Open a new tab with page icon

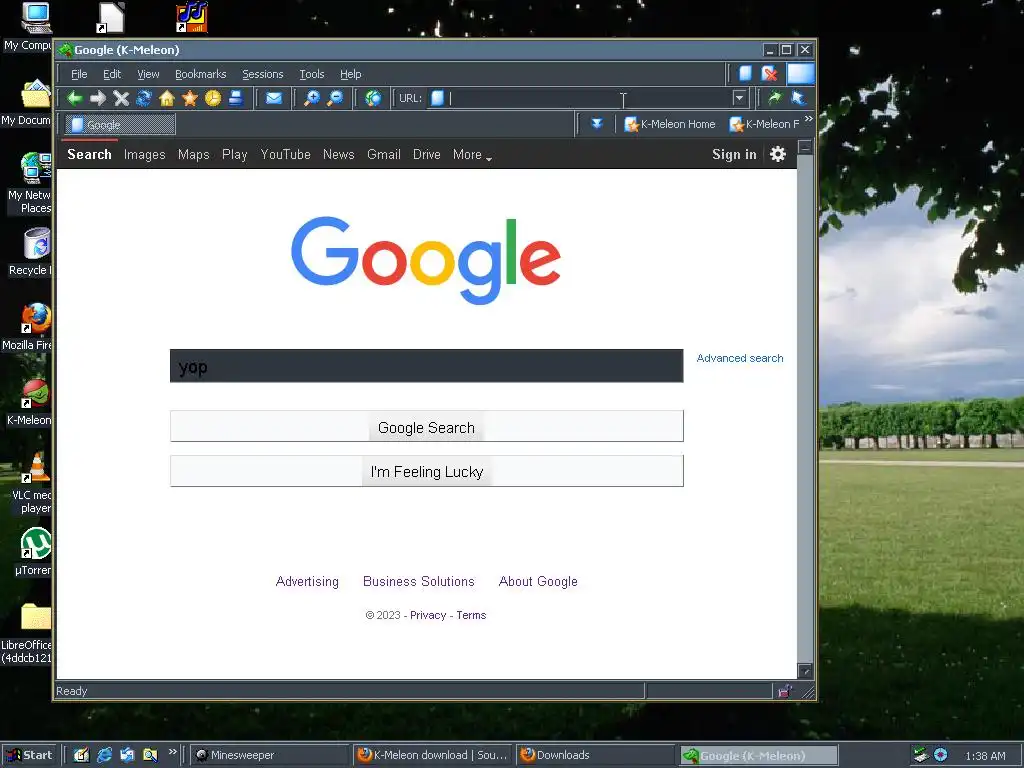click(x=745, y=74)
